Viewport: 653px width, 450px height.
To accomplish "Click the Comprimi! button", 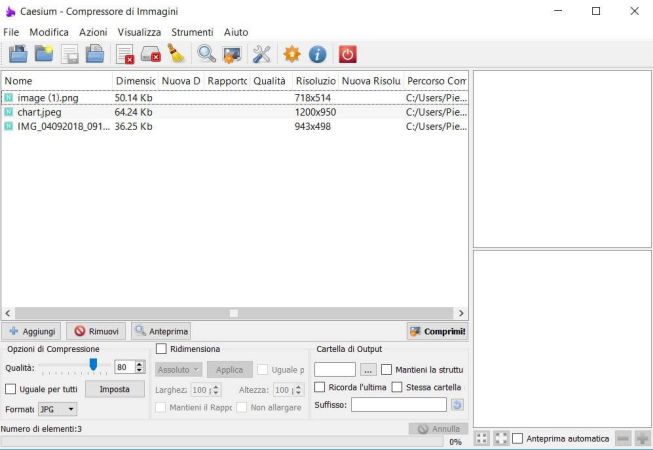I will click(x=437, y=331).
